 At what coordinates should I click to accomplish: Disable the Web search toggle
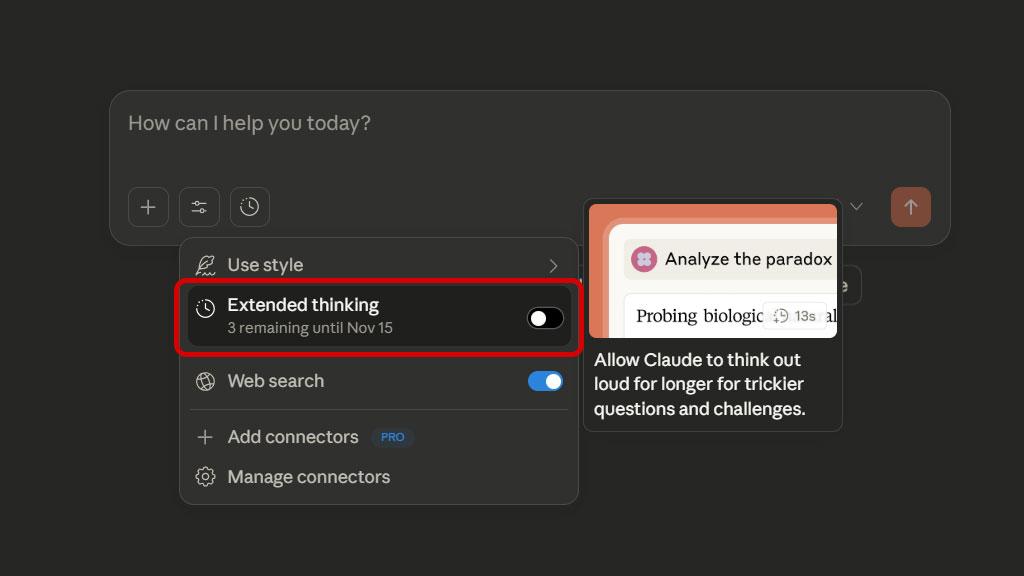pos(545,381)
